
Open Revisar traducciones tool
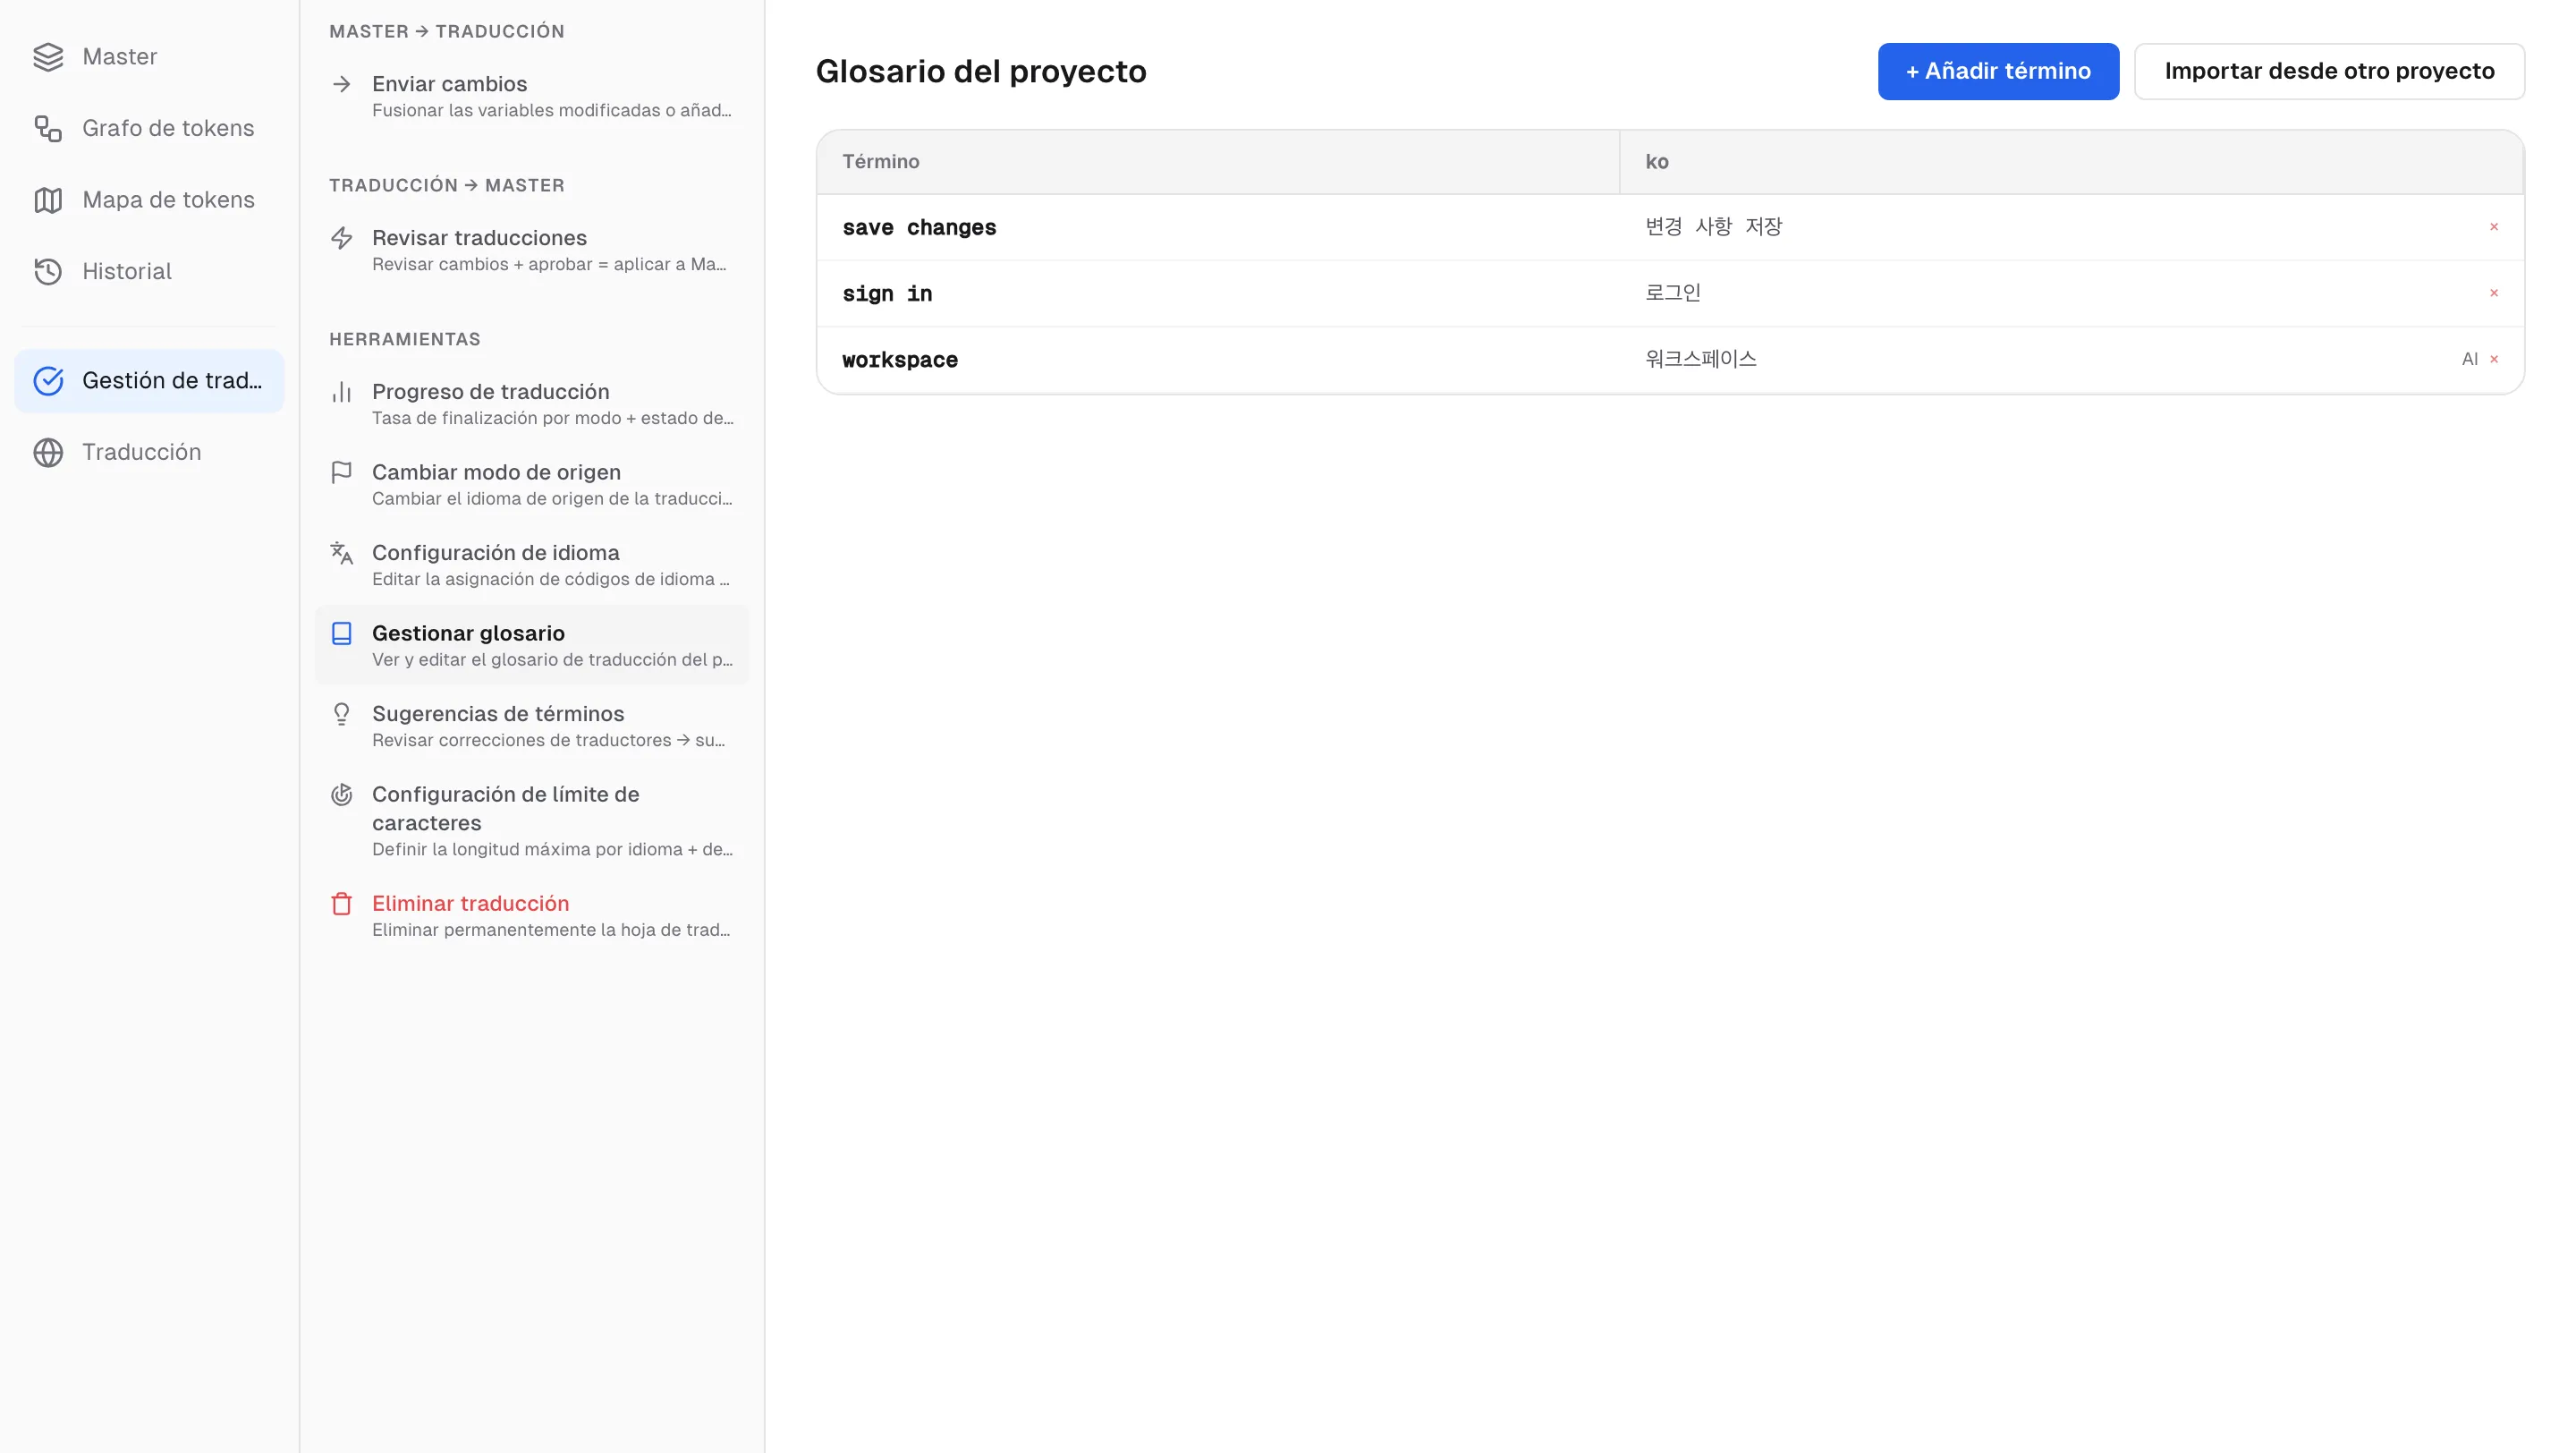click(x=532, y=250)
